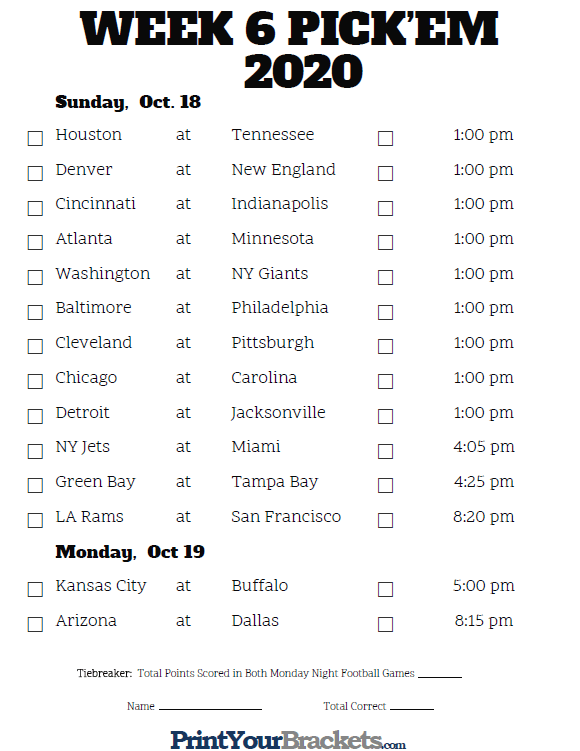The image size is (580, 751).
Task: Check the Houston pick box
Action: pyautogui.click(x=35, y=138)
